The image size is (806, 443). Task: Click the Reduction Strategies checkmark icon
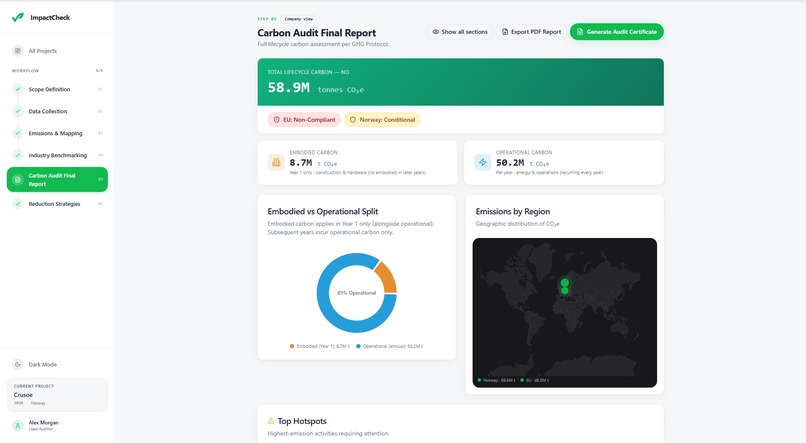18,204
